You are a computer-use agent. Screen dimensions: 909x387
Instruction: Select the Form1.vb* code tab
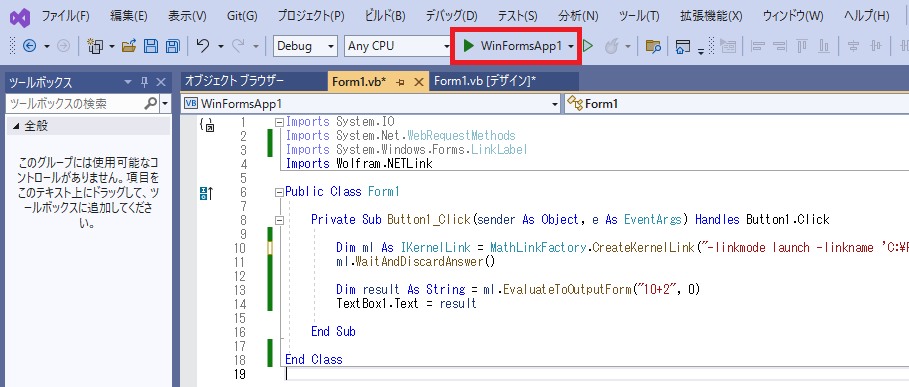[359, 82]
